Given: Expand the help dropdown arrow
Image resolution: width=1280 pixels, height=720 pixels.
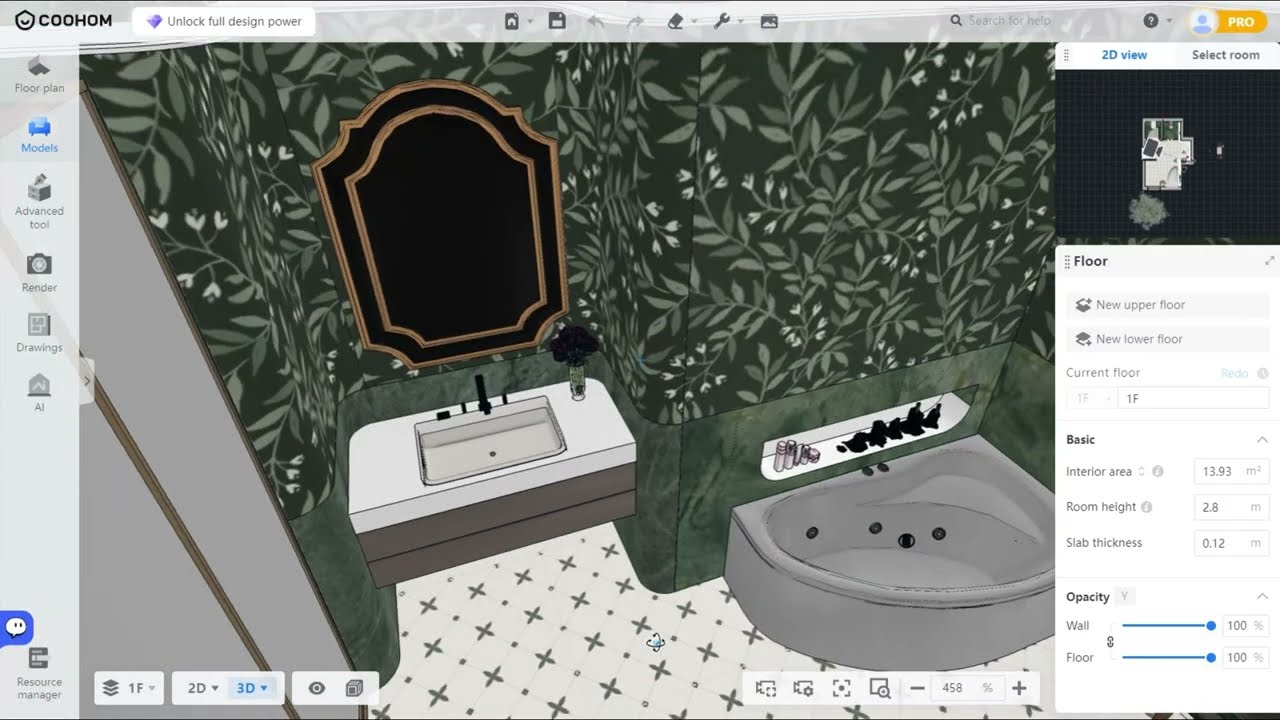Looking at the screenshot, I should (1168, 21).
